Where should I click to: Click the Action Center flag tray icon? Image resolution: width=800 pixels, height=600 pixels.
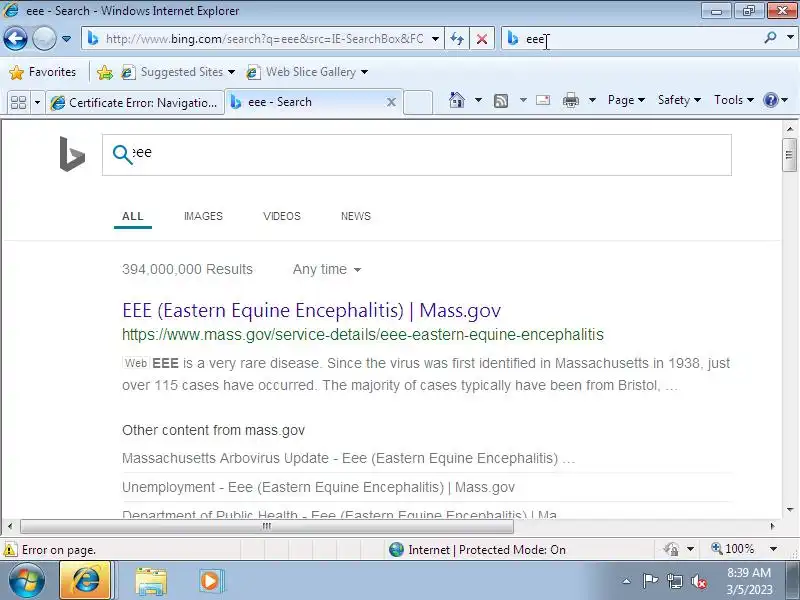[650, 581]
